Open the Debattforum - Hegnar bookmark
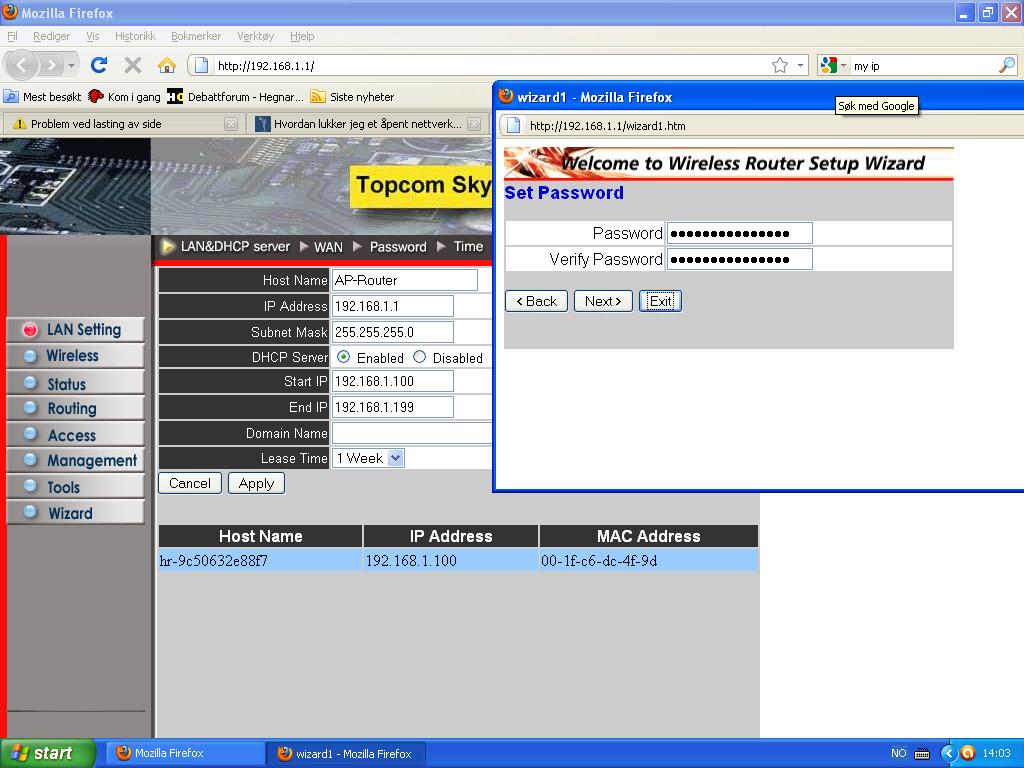 click(x=236, y=97)
